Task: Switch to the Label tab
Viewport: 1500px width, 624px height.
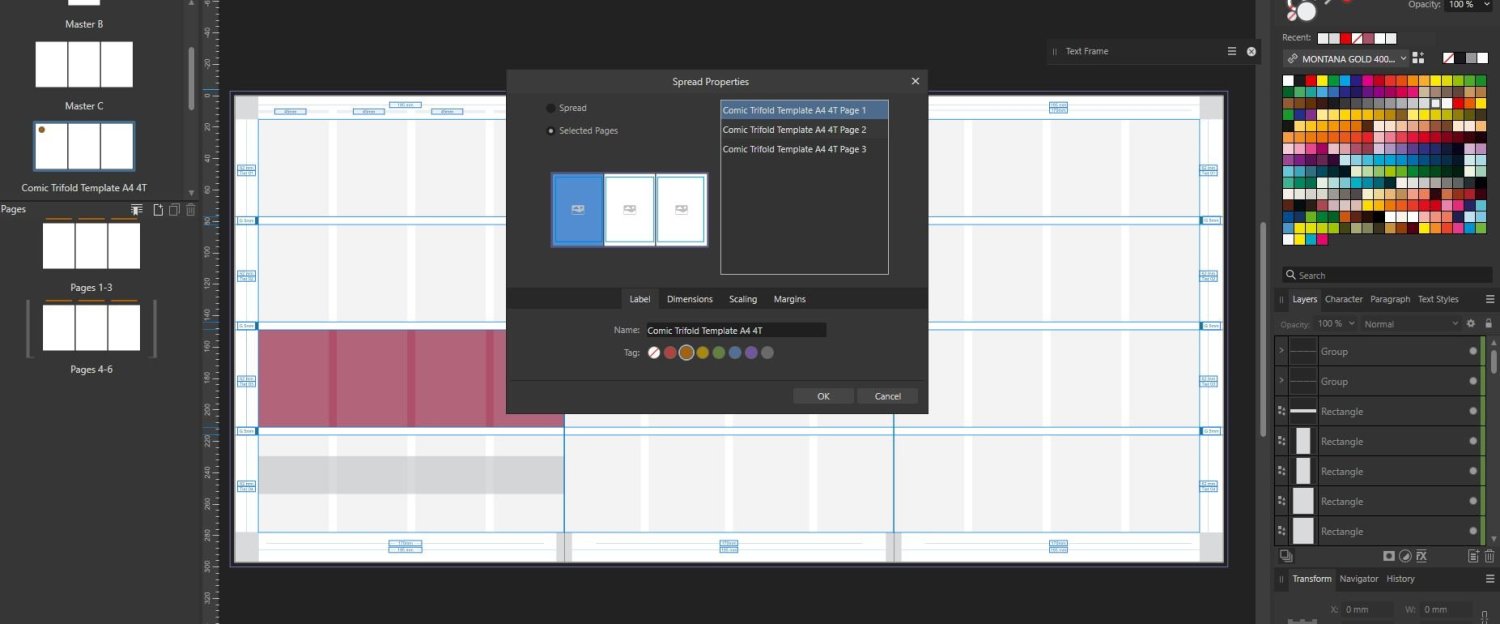Action: [639, 299]
